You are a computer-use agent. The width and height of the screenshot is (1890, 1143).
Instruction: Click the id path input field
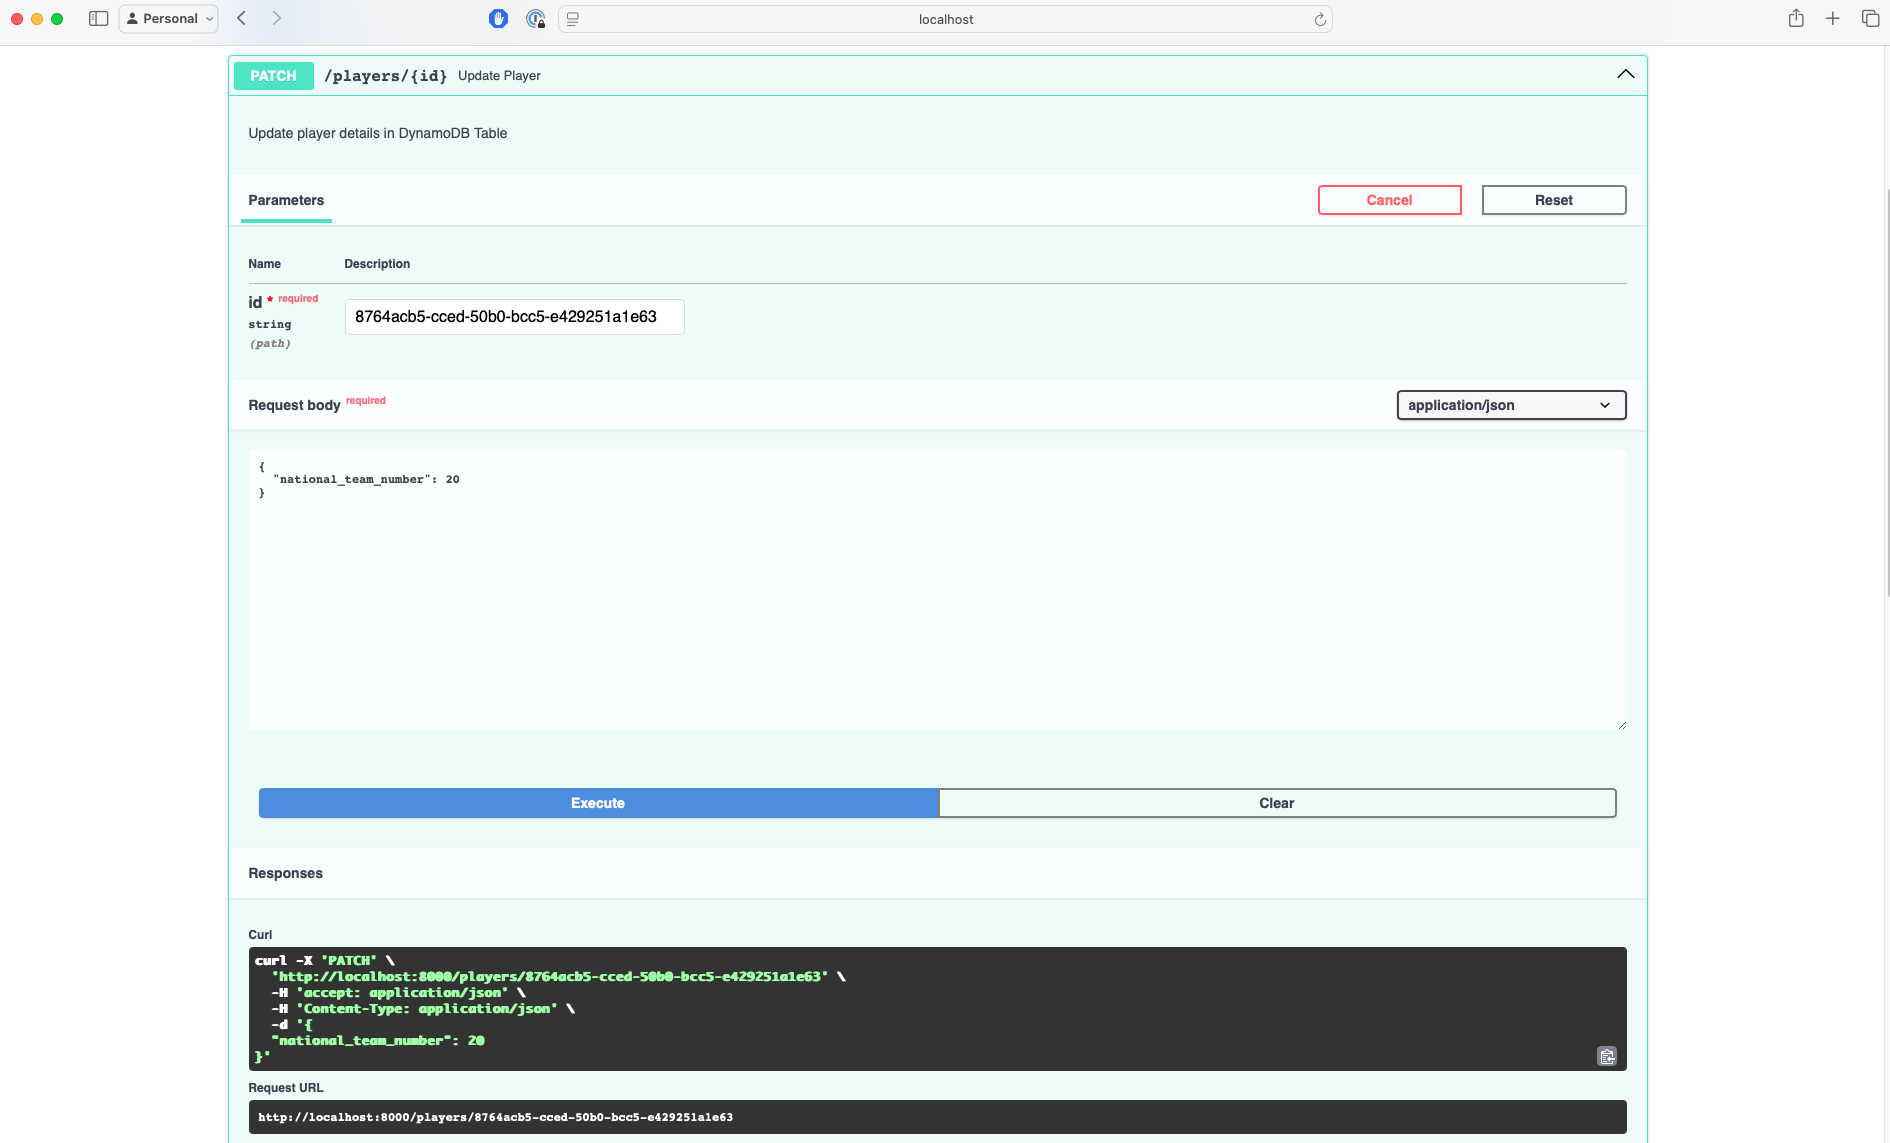coord(514,317)
